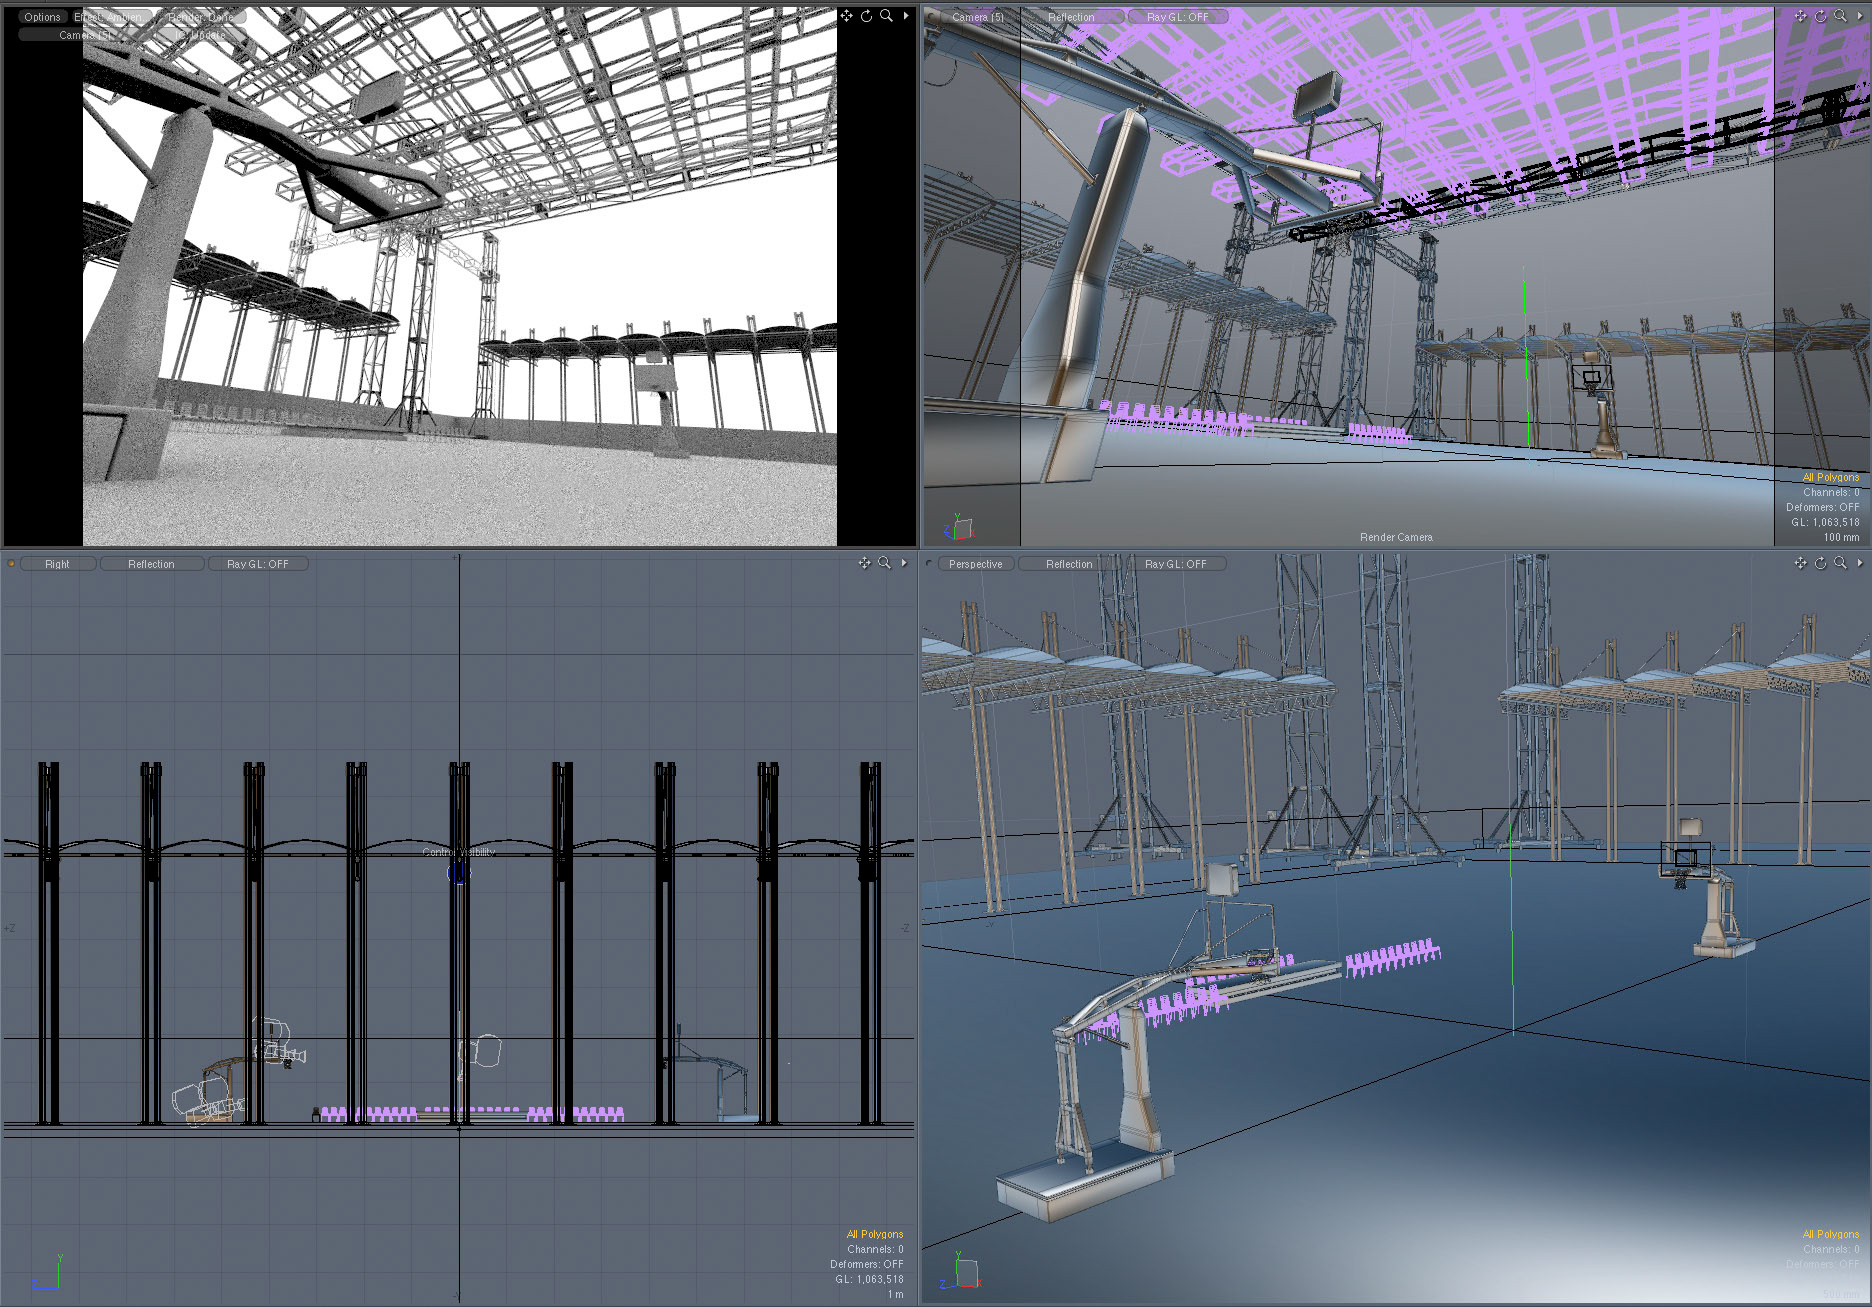Click the zoom magnifier in the render preview viewport
This screenshot has width=1872, height=1307.
click(x=886, y=16)
